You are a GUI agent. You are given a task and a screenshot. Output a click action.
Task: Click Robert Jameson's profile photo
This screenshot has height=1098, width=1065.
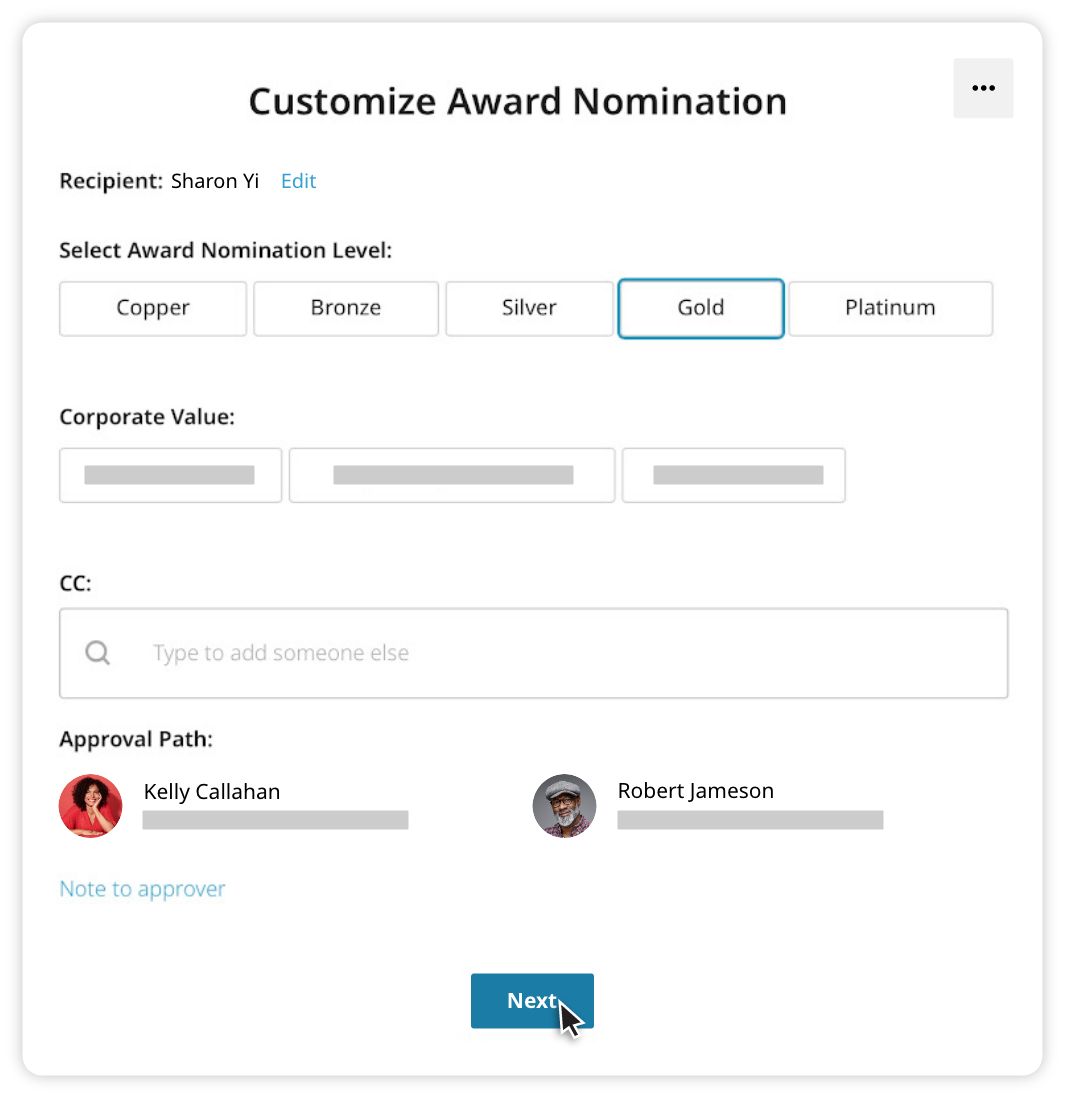[x=564, y=805]
